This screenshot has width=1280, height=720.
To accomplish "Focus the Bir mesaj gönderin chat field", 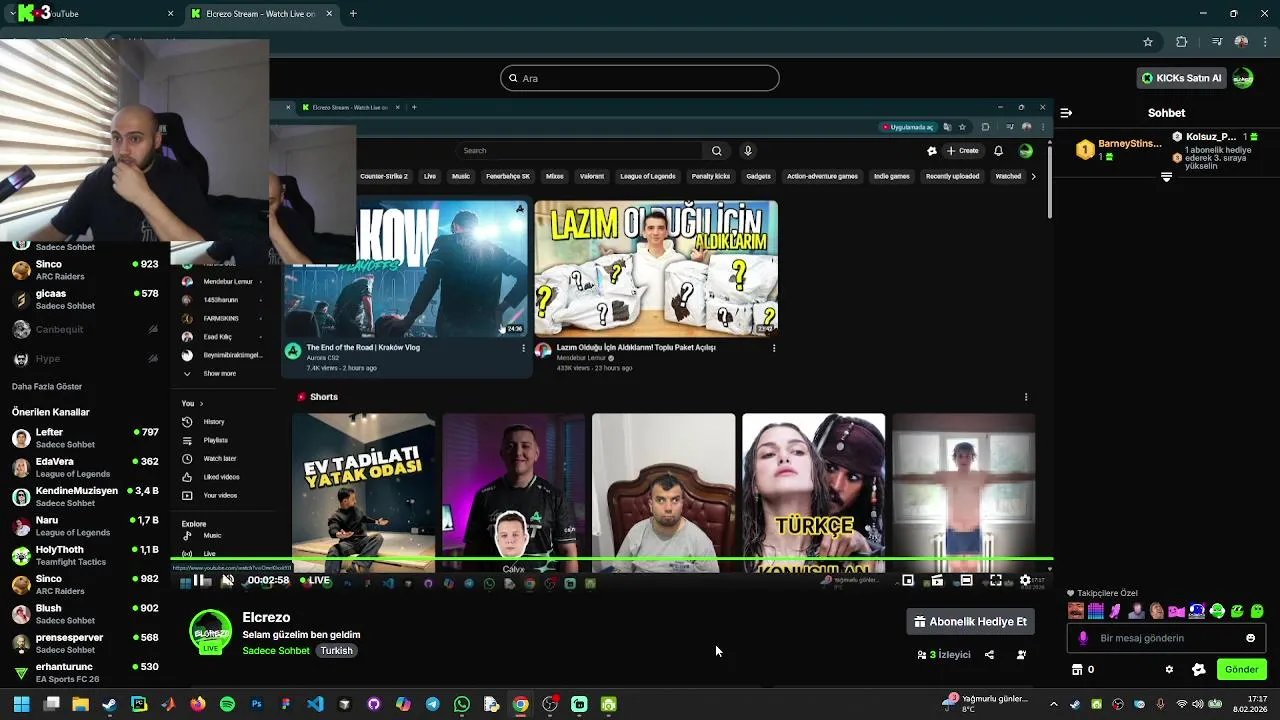I will coord(1165,638).
